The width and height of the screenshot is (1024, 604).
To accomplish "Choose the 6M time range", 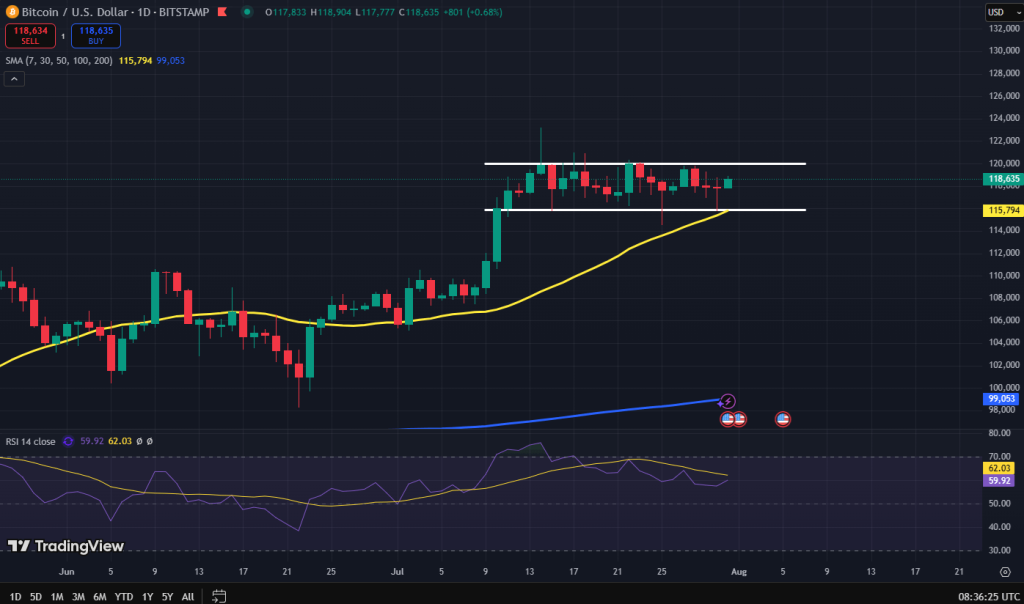I will [100, 597].
